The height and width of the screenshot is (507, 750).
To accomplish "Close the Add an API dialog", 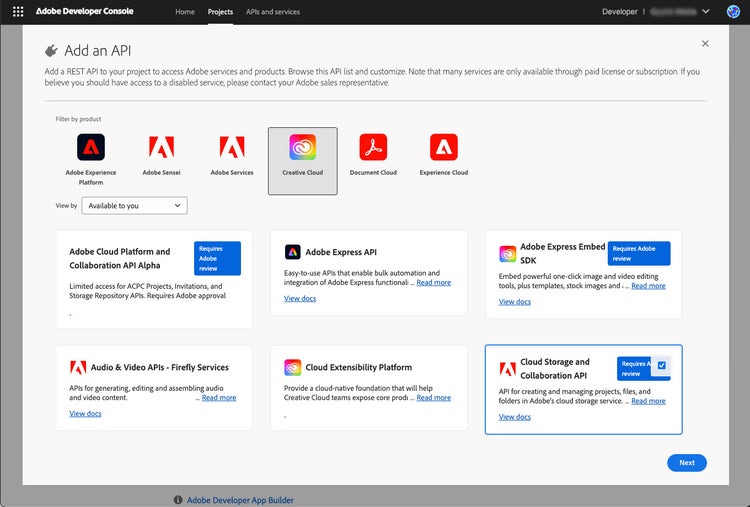I will click(705, 44).
